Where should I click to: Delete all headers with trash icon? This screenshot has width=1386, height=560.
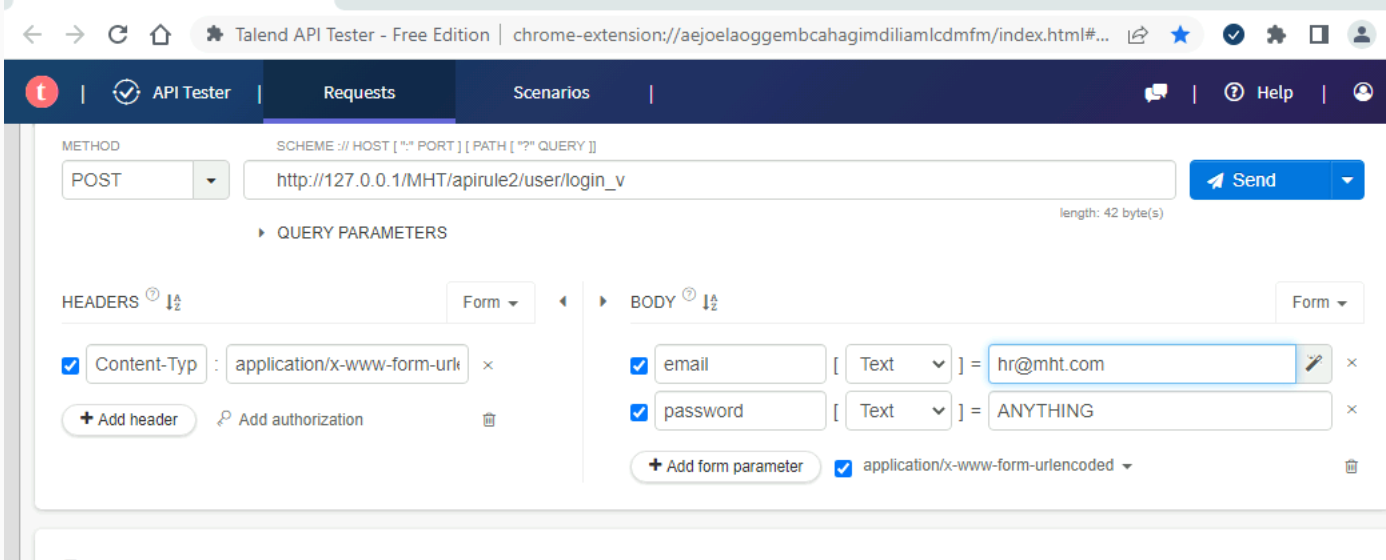click(489, 420)
